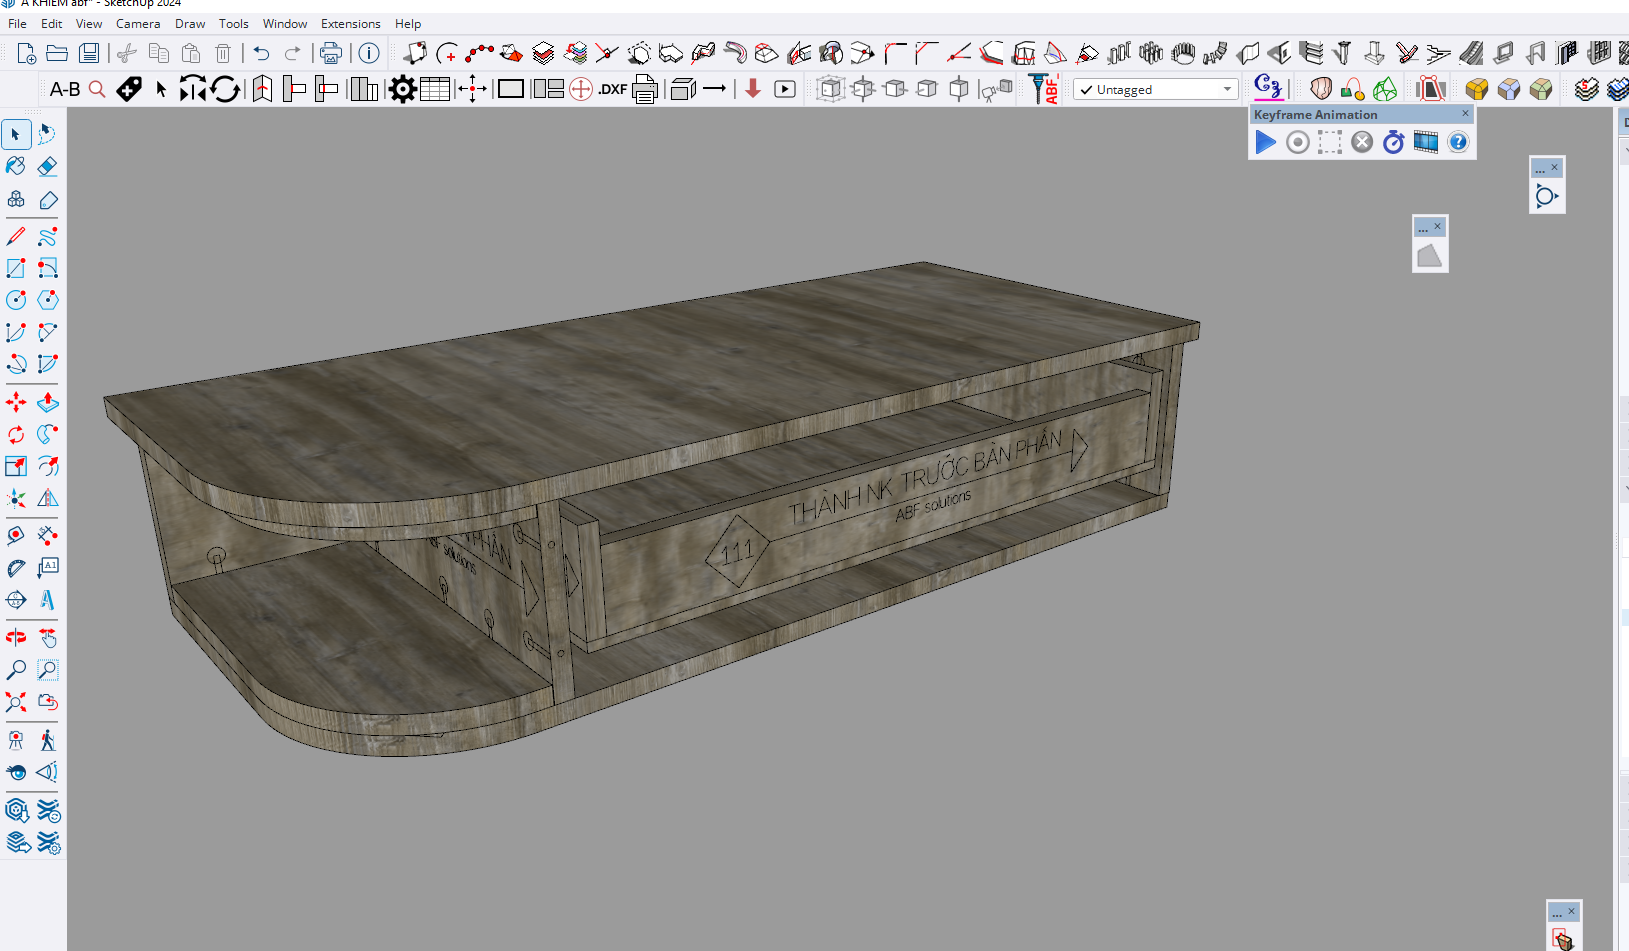
Task: Select the Eraser tool
Action: (47, 166)
